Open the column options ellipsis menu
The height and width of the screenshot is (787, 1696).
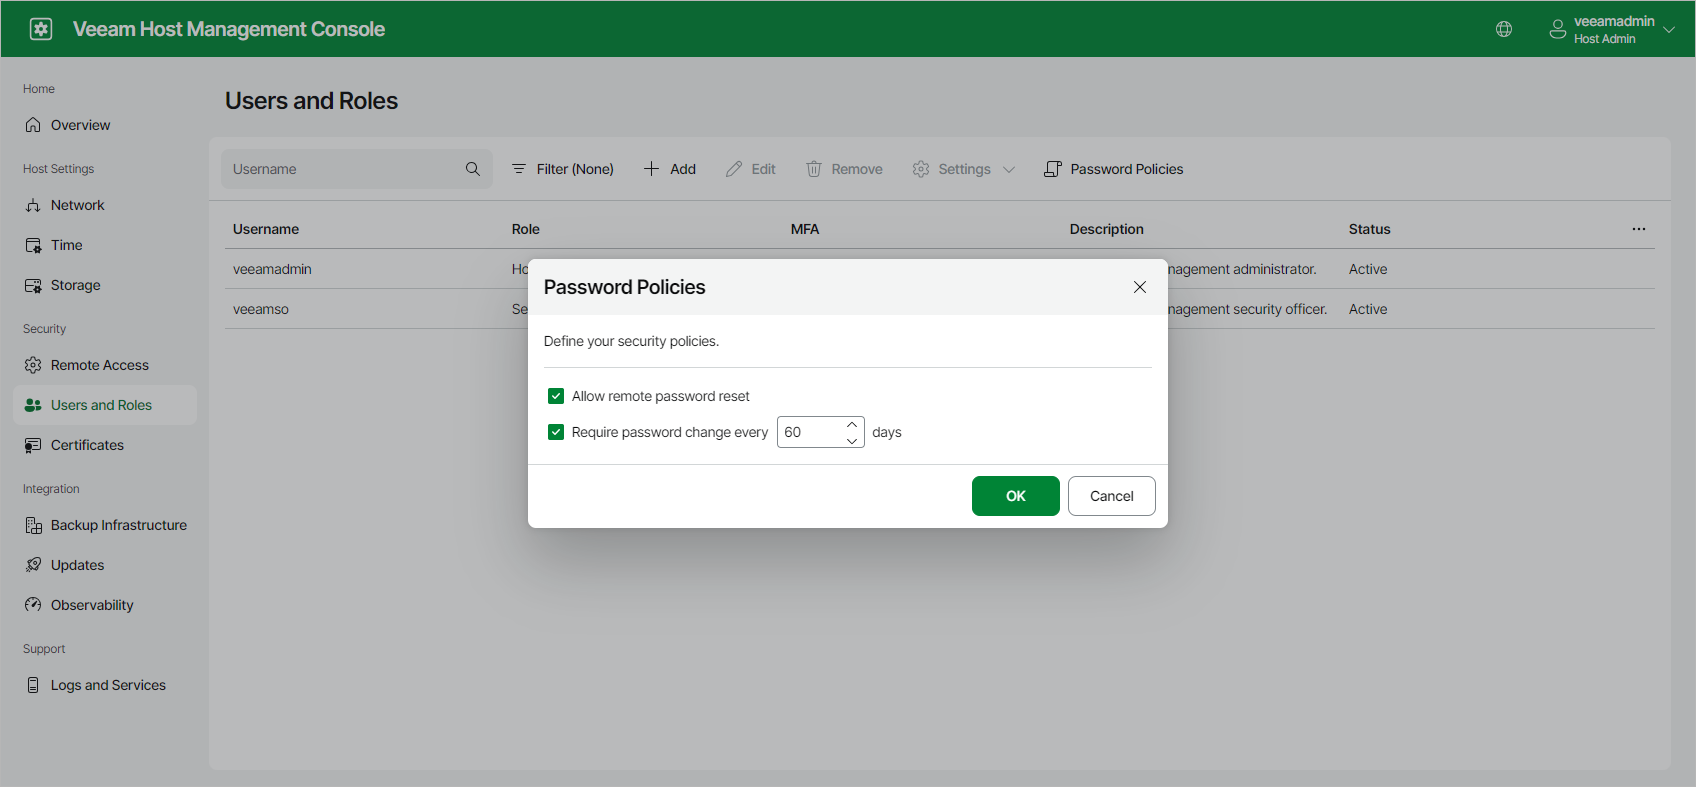[1639, 229]
